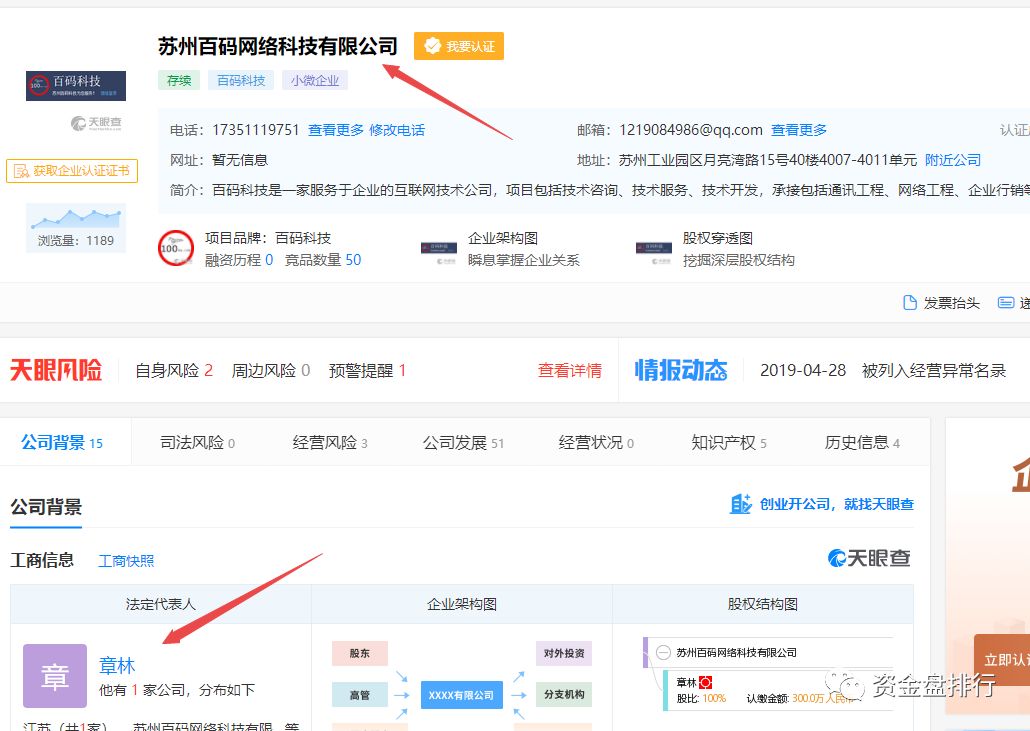Click the 立即认证 orange button

pos(1002,660)
